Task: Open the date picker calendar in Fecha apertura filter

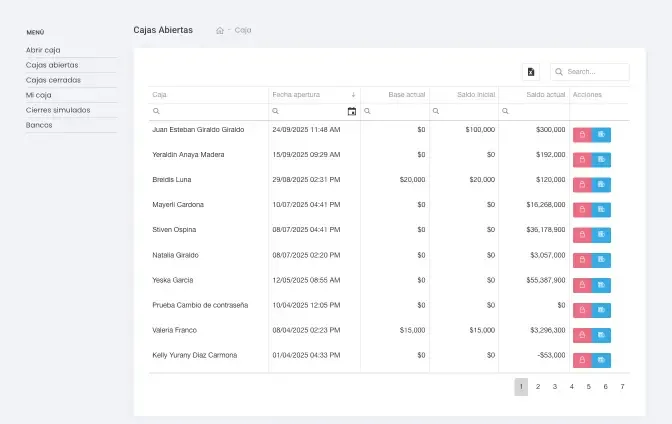Action: pos(352,111)
